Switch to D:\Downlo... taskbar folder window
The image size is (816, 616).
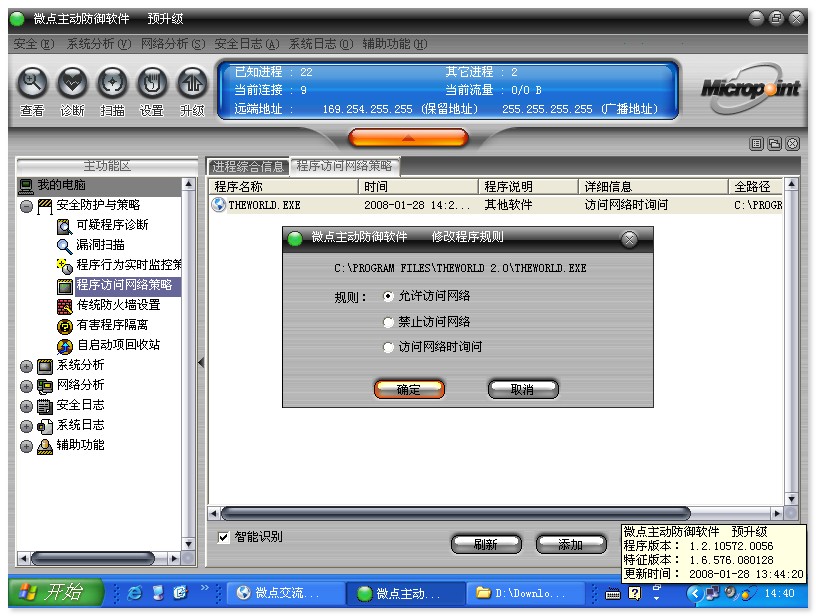(526, 593)
